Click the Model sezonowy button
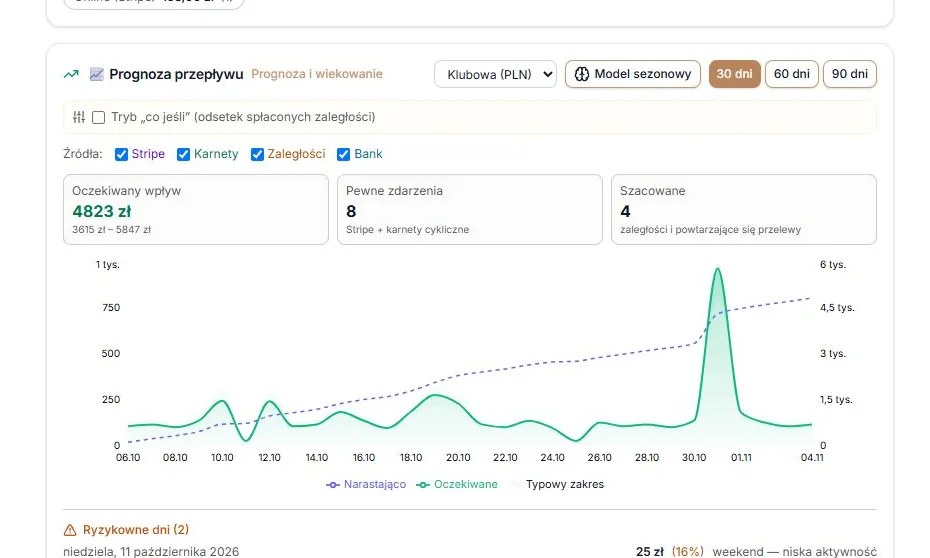 pos(633,74)
